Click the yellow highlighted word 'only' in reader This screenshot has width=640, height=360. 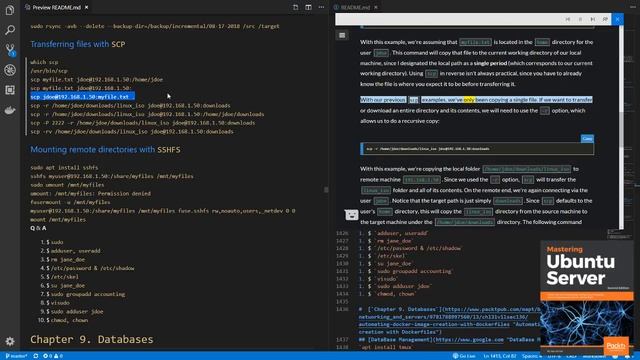[x=469, y=100]
